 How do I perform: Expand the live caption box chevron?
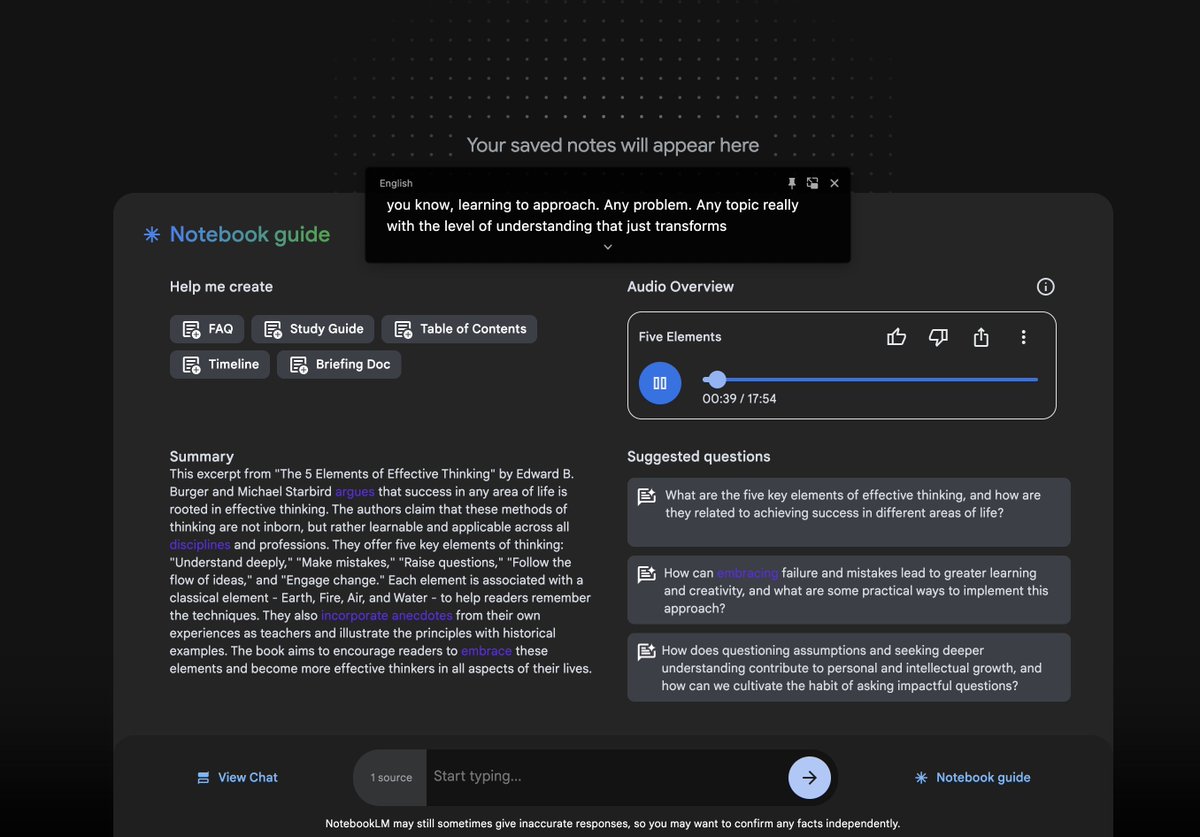[608, 247]
